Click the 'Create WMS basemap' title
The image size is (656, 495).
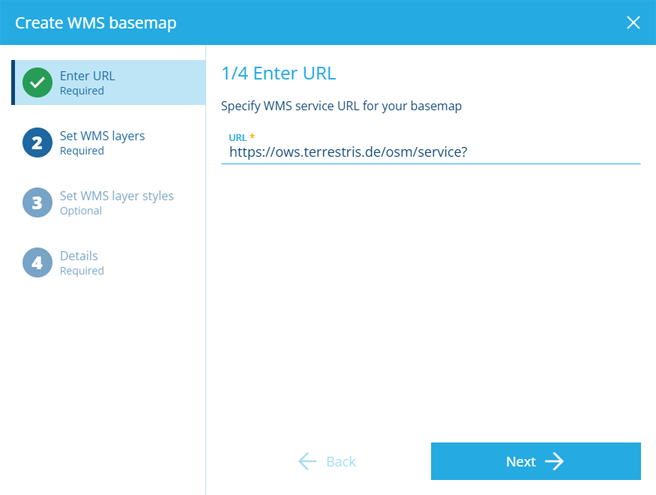coord(95,23)
